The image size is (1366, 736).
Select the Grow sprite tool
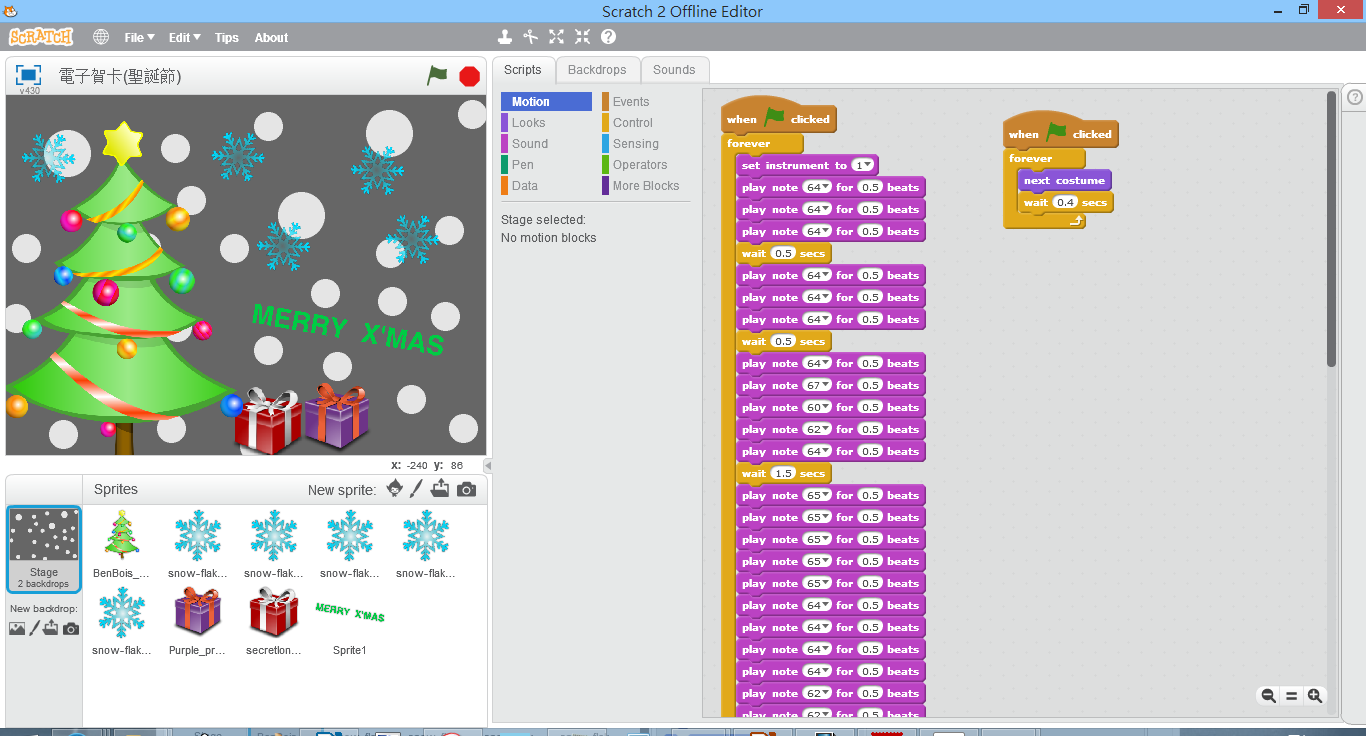click(x=557, y=37)
